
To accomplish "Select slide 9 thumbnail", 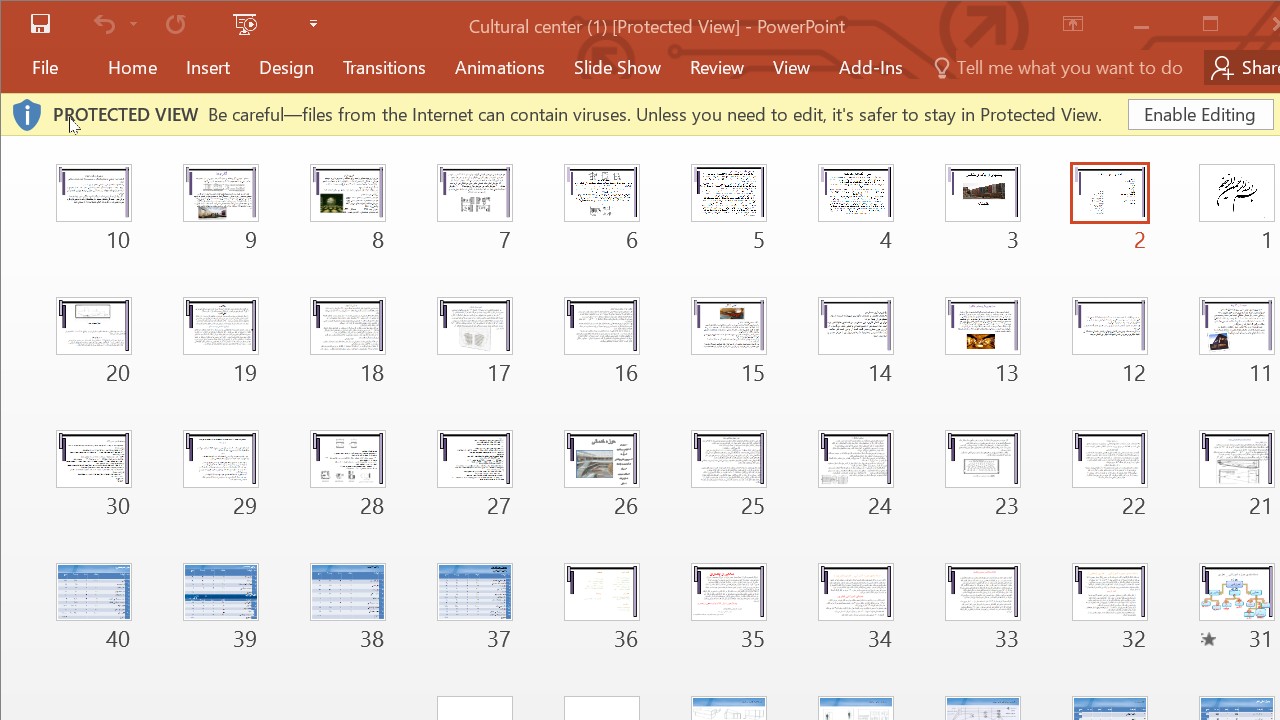I will coord(221,193).
